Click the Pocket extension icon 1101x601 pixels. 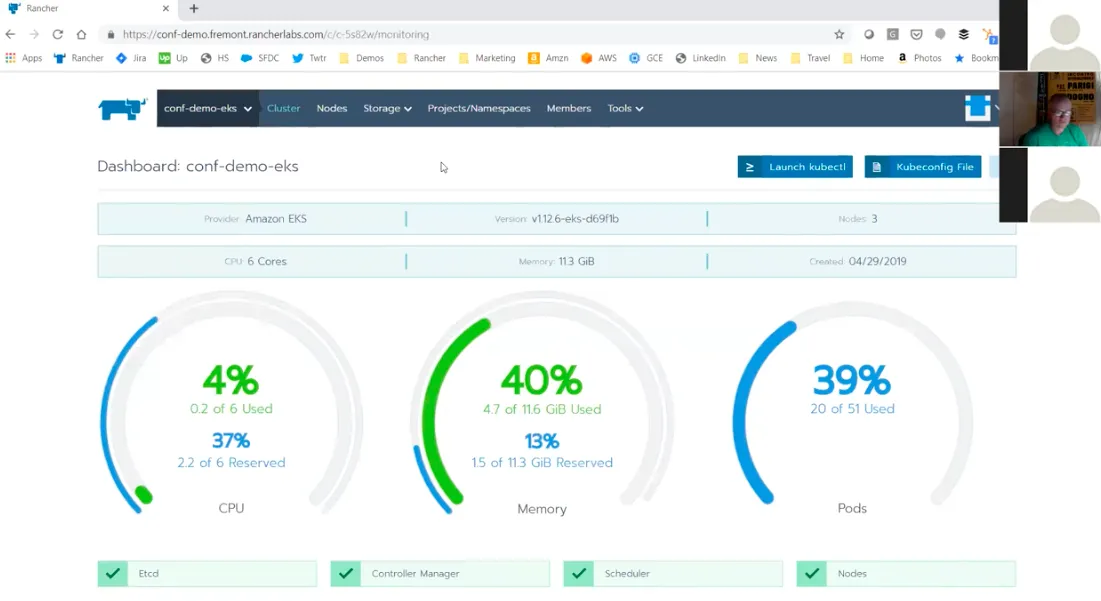click(916, 34)
